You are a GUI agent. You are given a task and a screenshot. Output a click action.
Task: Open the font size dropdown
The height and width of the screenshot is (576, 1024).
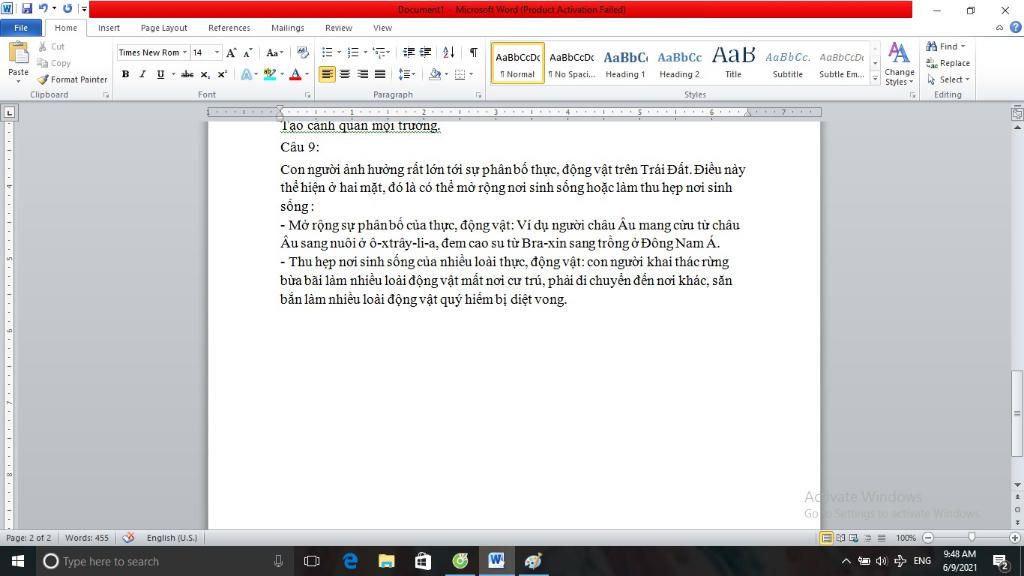click(217, 53)
